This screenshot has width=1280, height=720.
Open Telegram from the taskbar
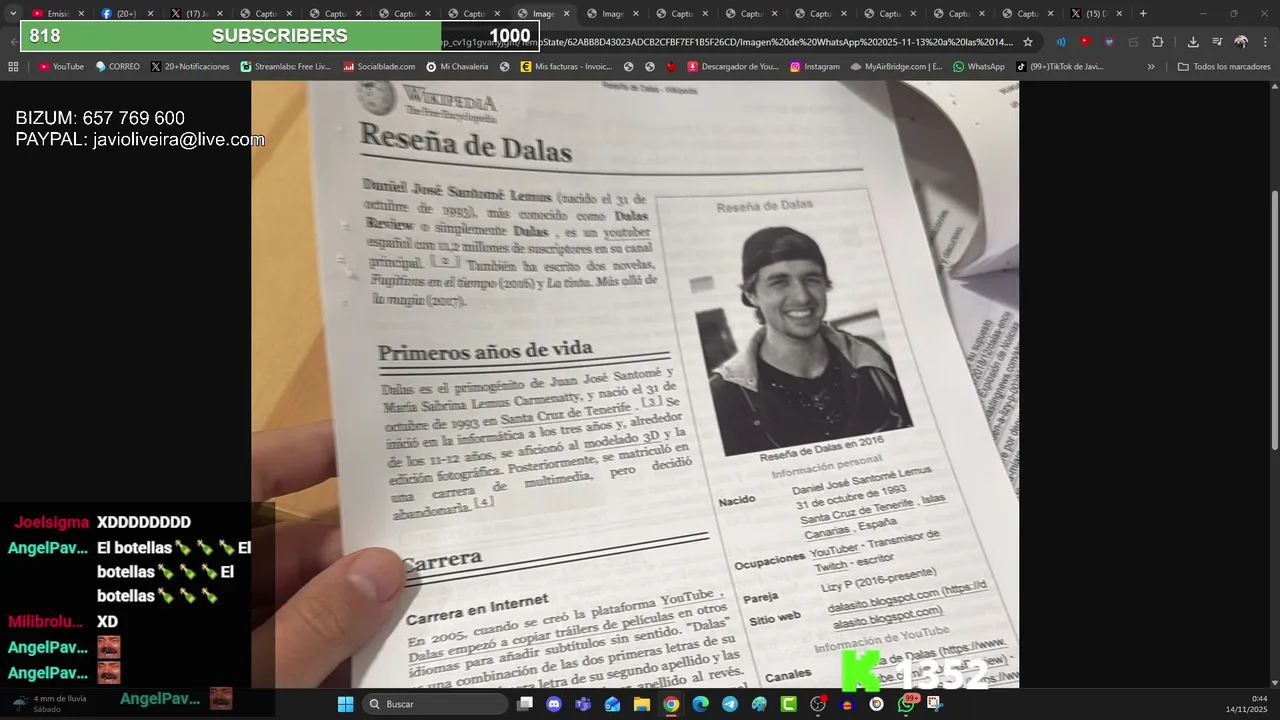730,704
